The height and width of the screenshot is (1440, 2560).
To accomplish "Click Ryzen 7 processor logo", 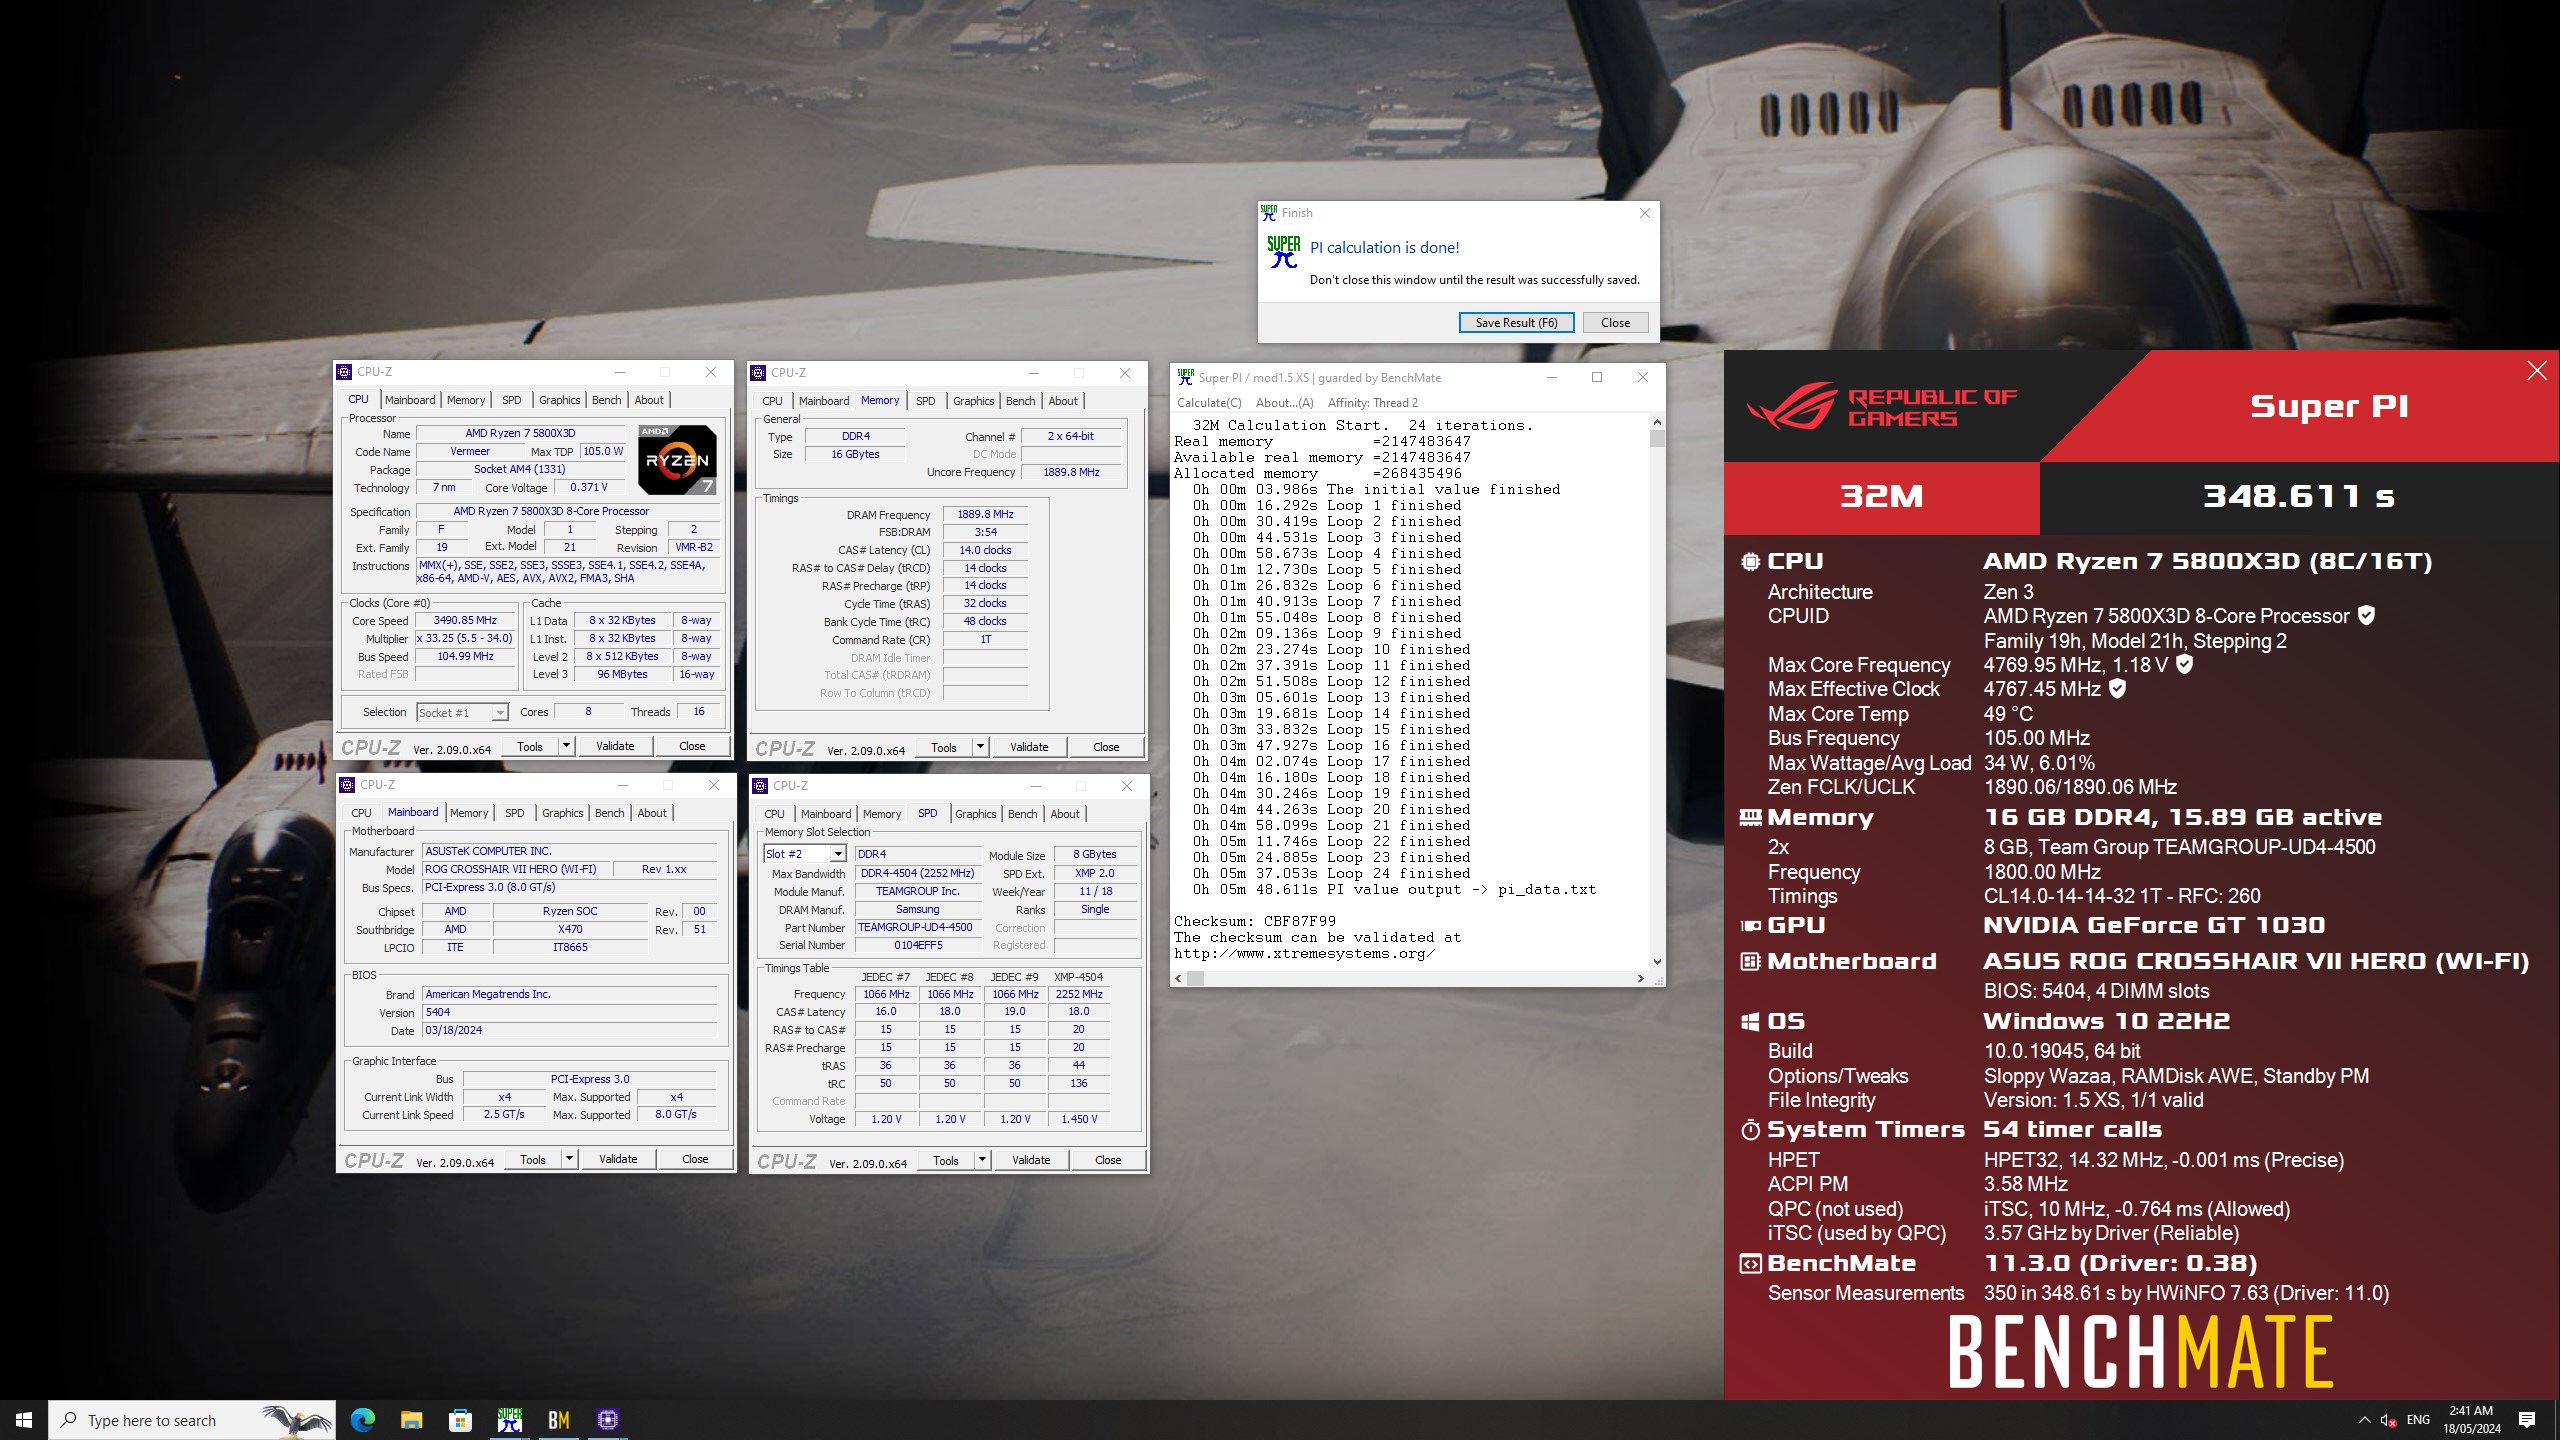I will pyautogui.click(x=677, y=460).
